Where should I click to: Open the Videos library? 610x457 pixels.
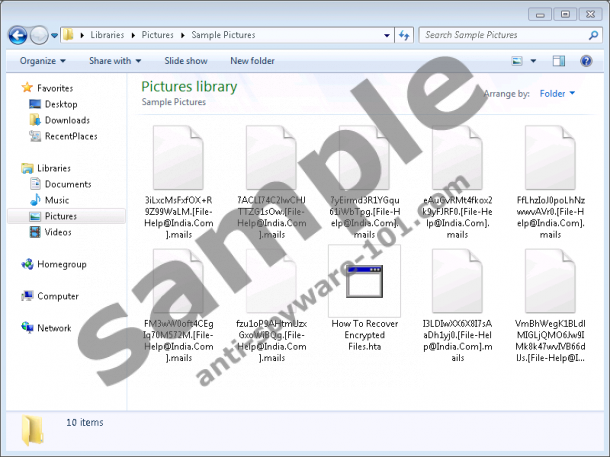coord(58,232)
